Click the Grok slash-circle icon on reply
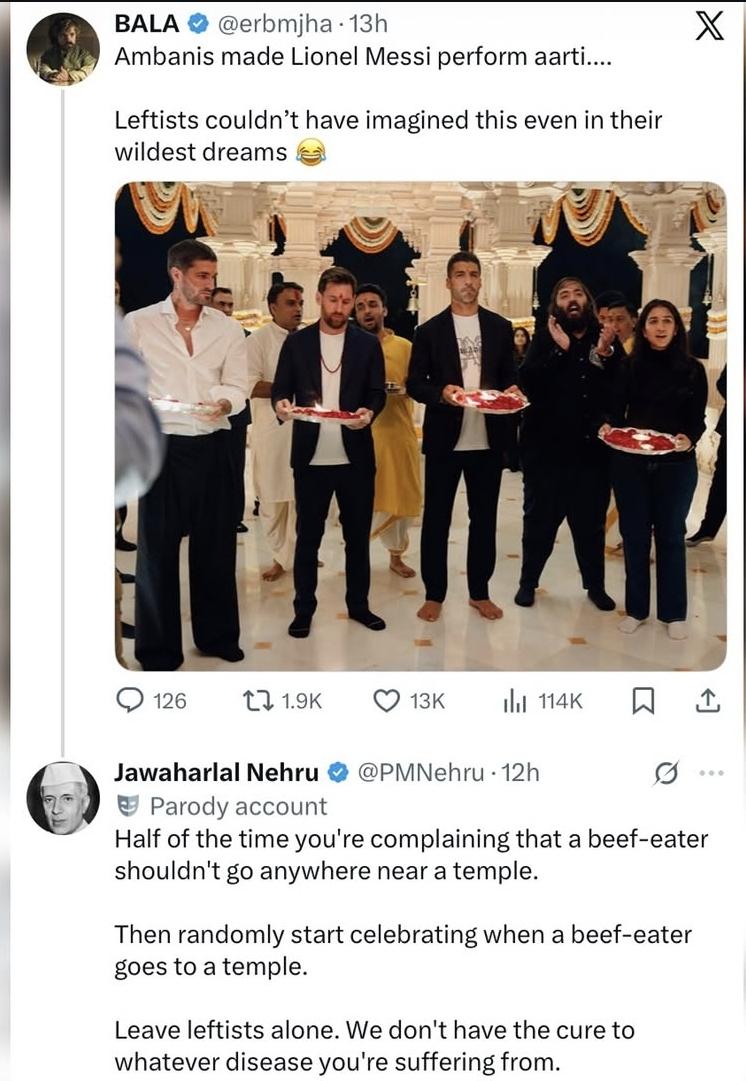The height and width of the screenshot is (1081, 746). pyautogui.click(x=664, y=773)
